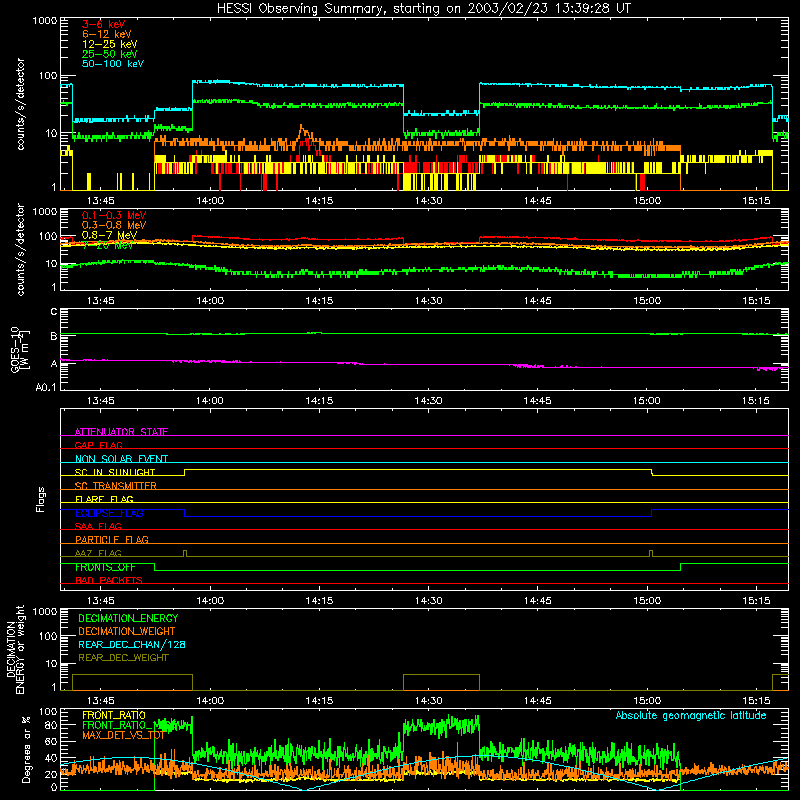Viewport: 800px width, 800px height.
Task: Click the 12-25 keV legend entry
Action: pyautogui.click(x=110, y=44)
